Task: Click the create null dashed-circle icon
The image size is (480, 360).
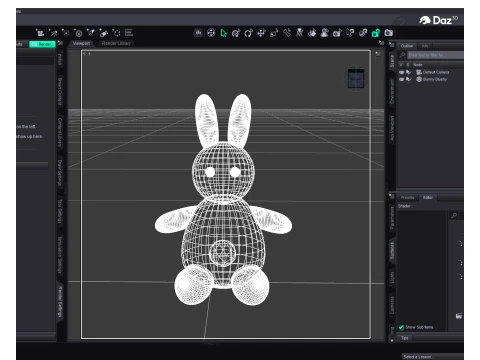Action: pyautogui.click(x=117, y=33)
